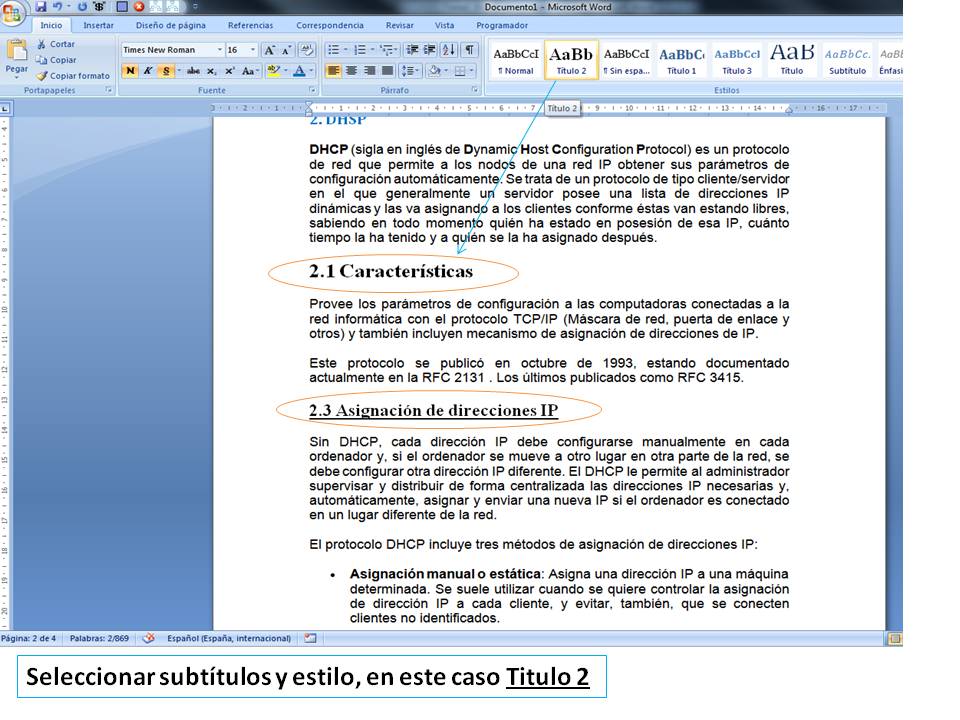Switch to the Revisar tab

(x=400, y=25)
